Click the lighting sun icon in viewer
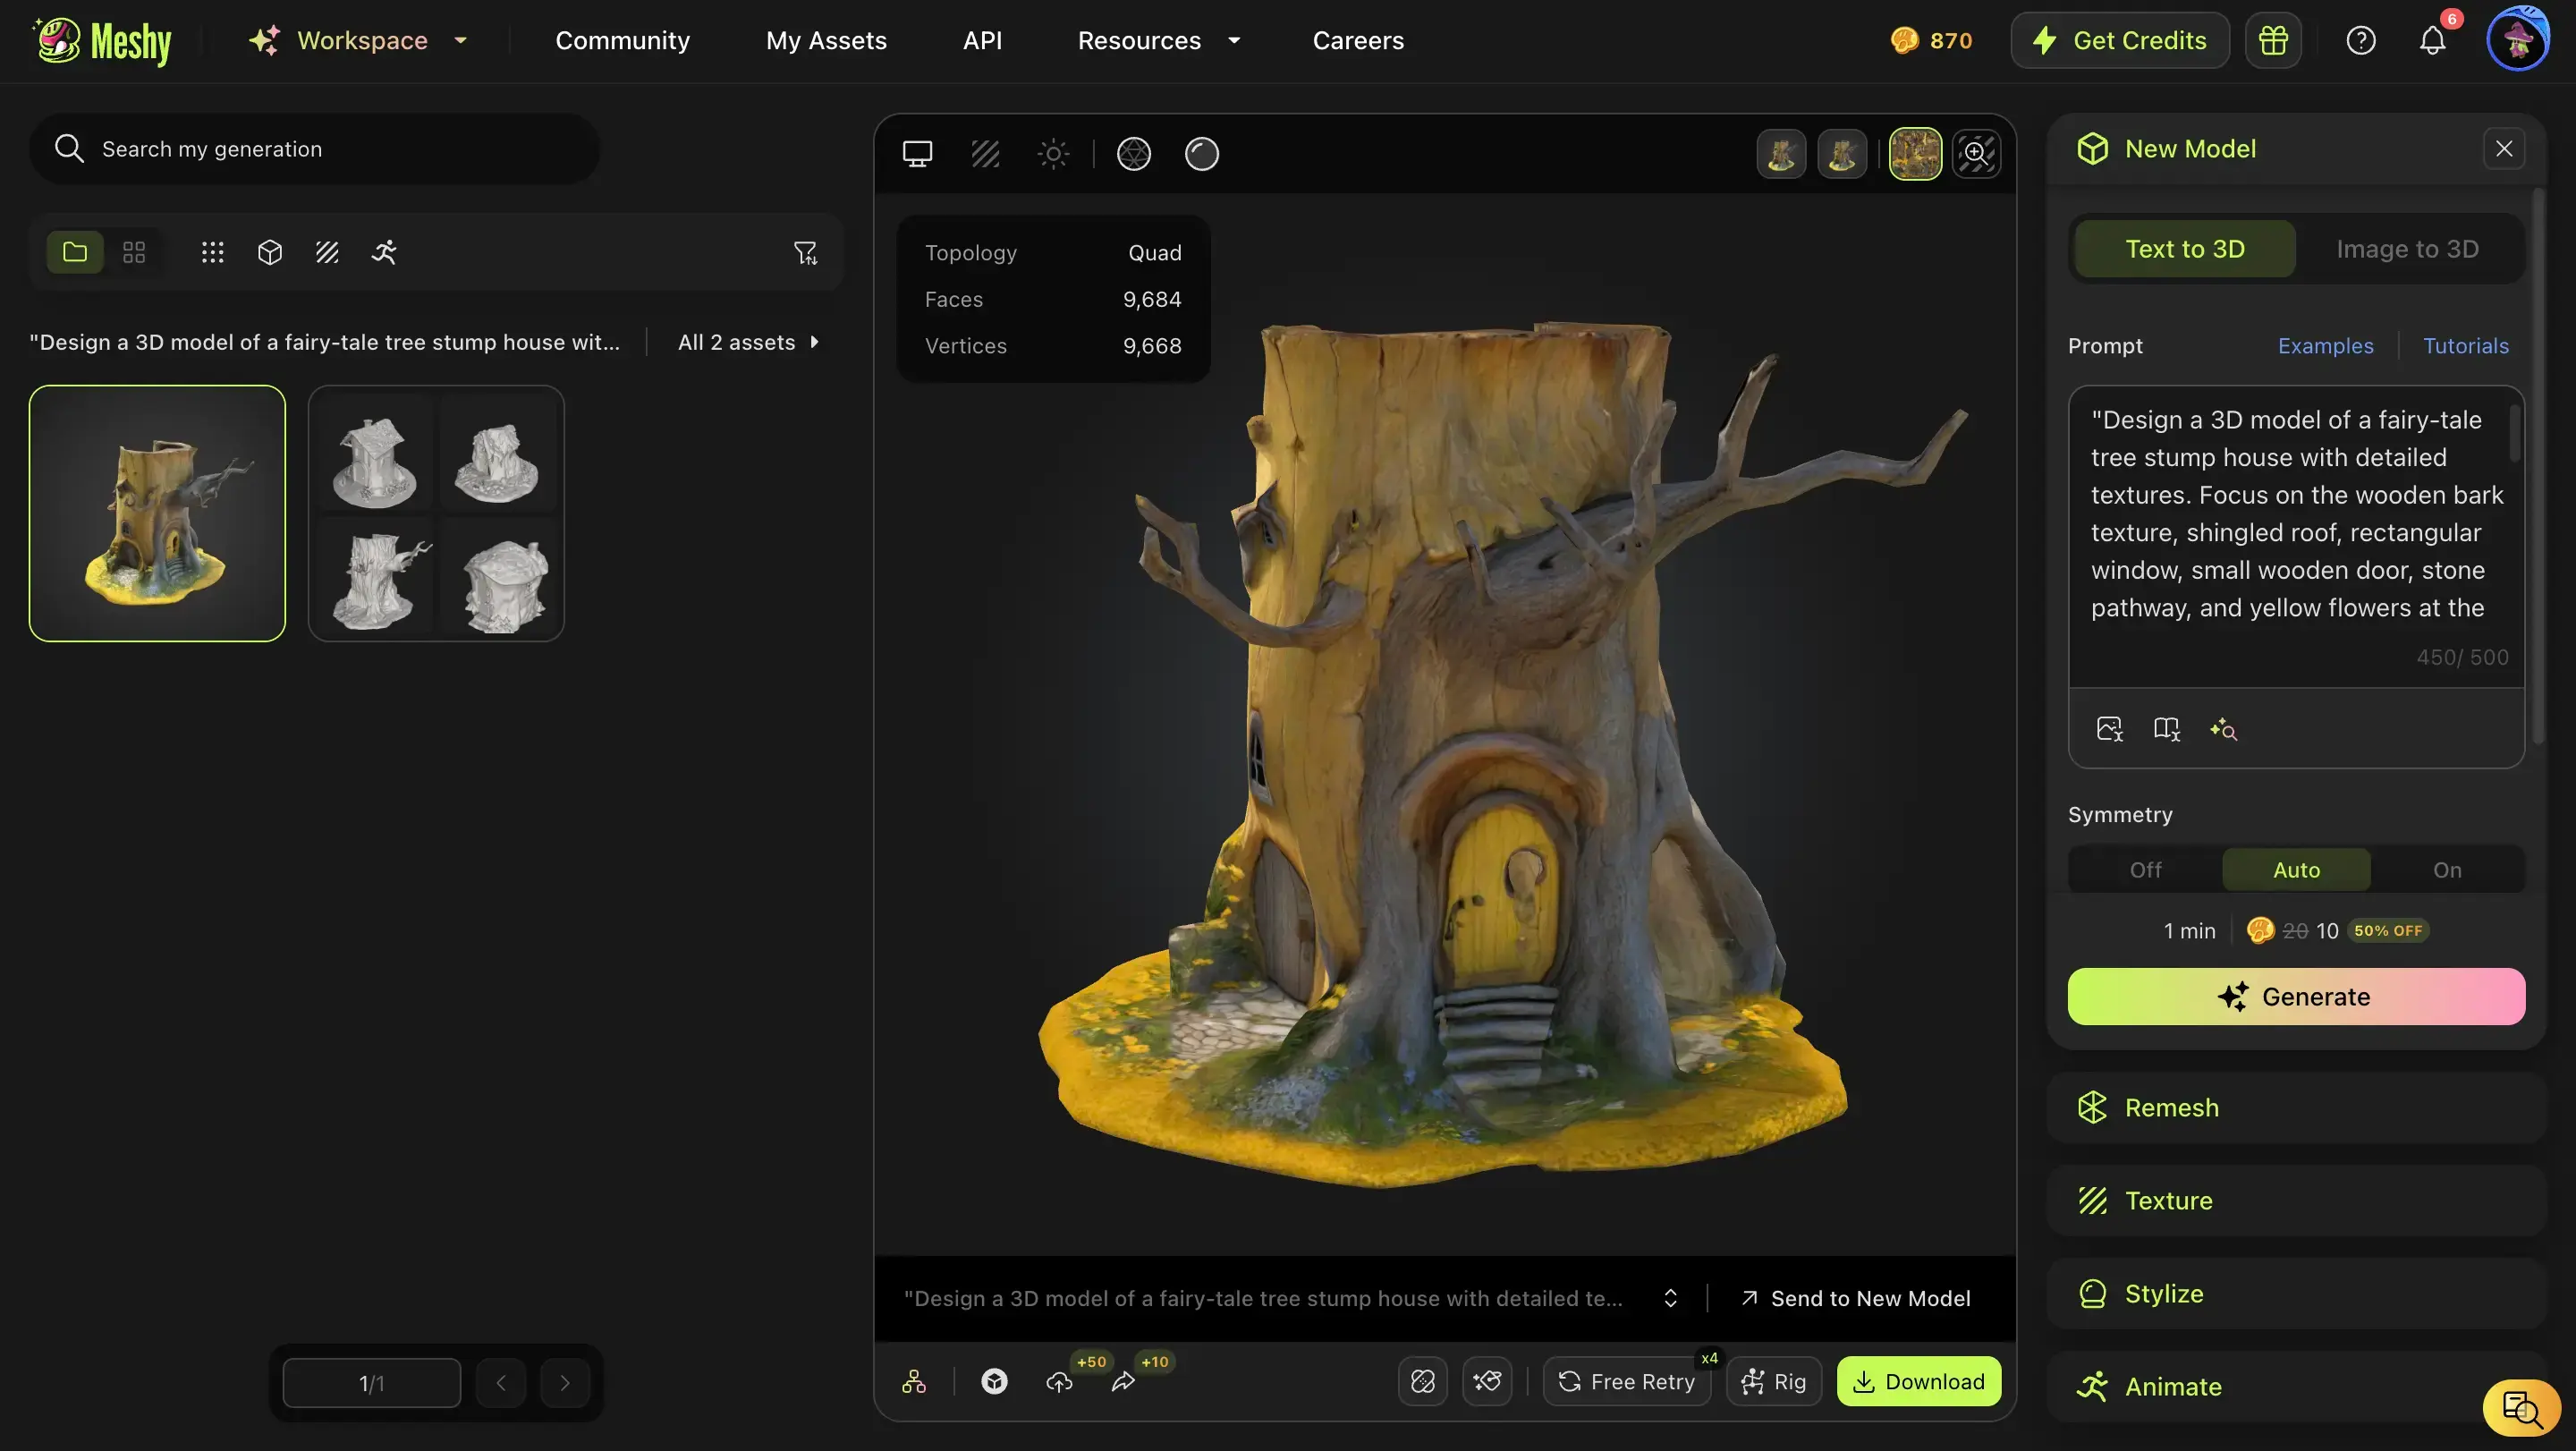This screenshot has width=2576, height=1451. point(1053,154)
